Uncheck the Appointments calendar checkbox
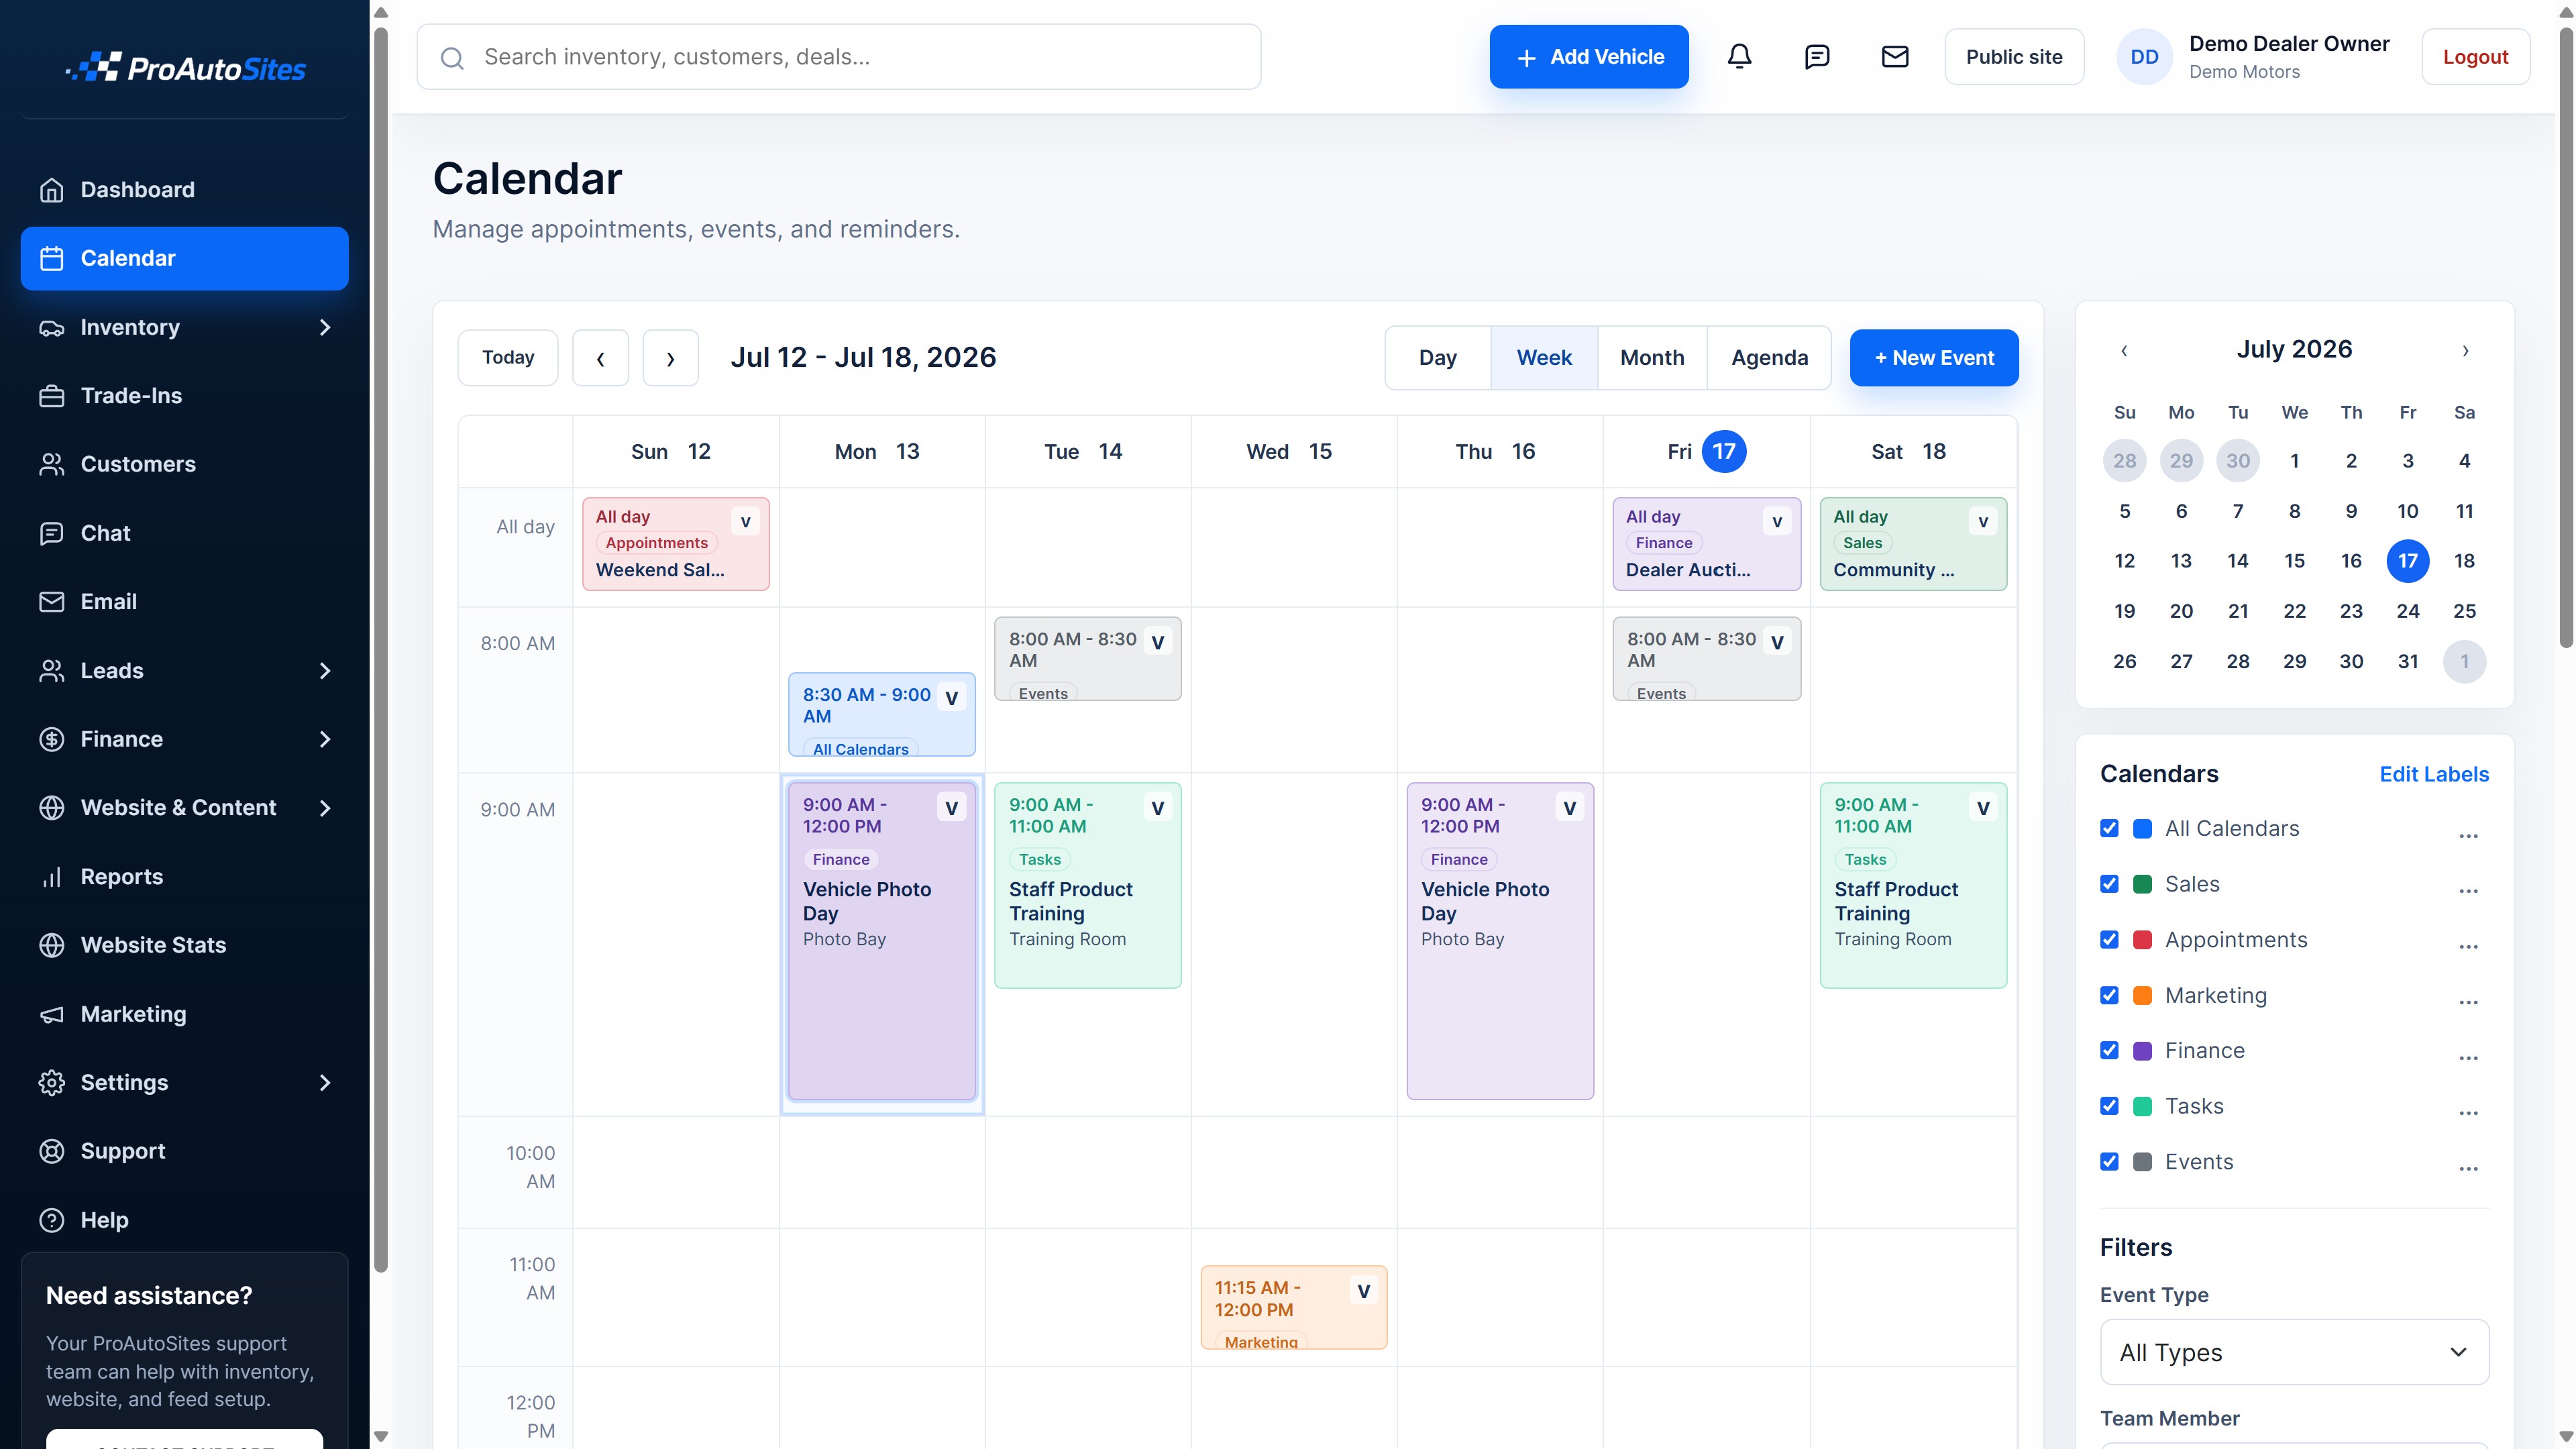This screenshot has height=1449, width=2576. [x=2110, y=940]
